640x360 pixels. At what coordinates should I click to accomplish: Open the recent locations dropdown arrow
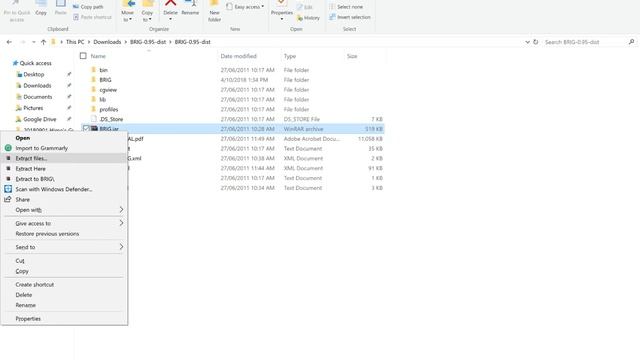coord(33,42)
